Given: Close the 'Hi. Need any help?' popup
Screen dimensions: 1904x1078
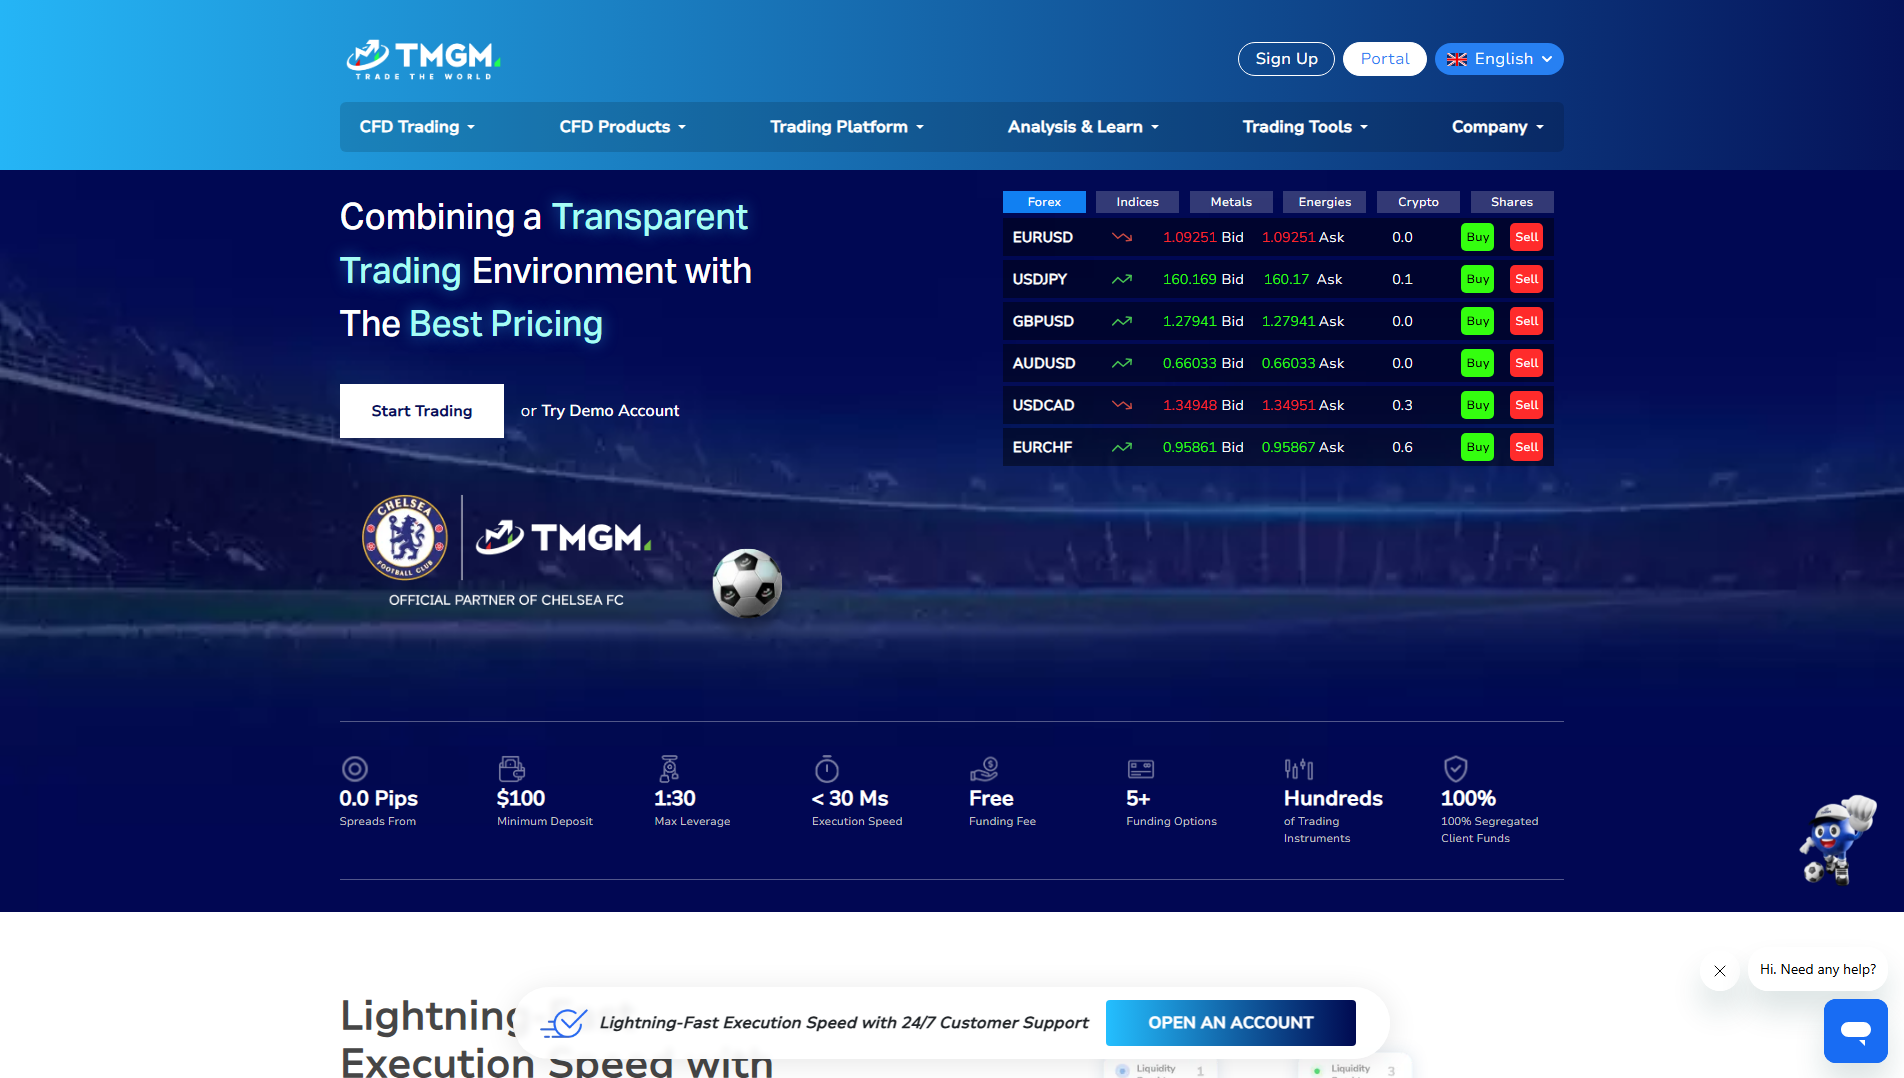Looking at the screenshot, I should (x=1720, y=971).
